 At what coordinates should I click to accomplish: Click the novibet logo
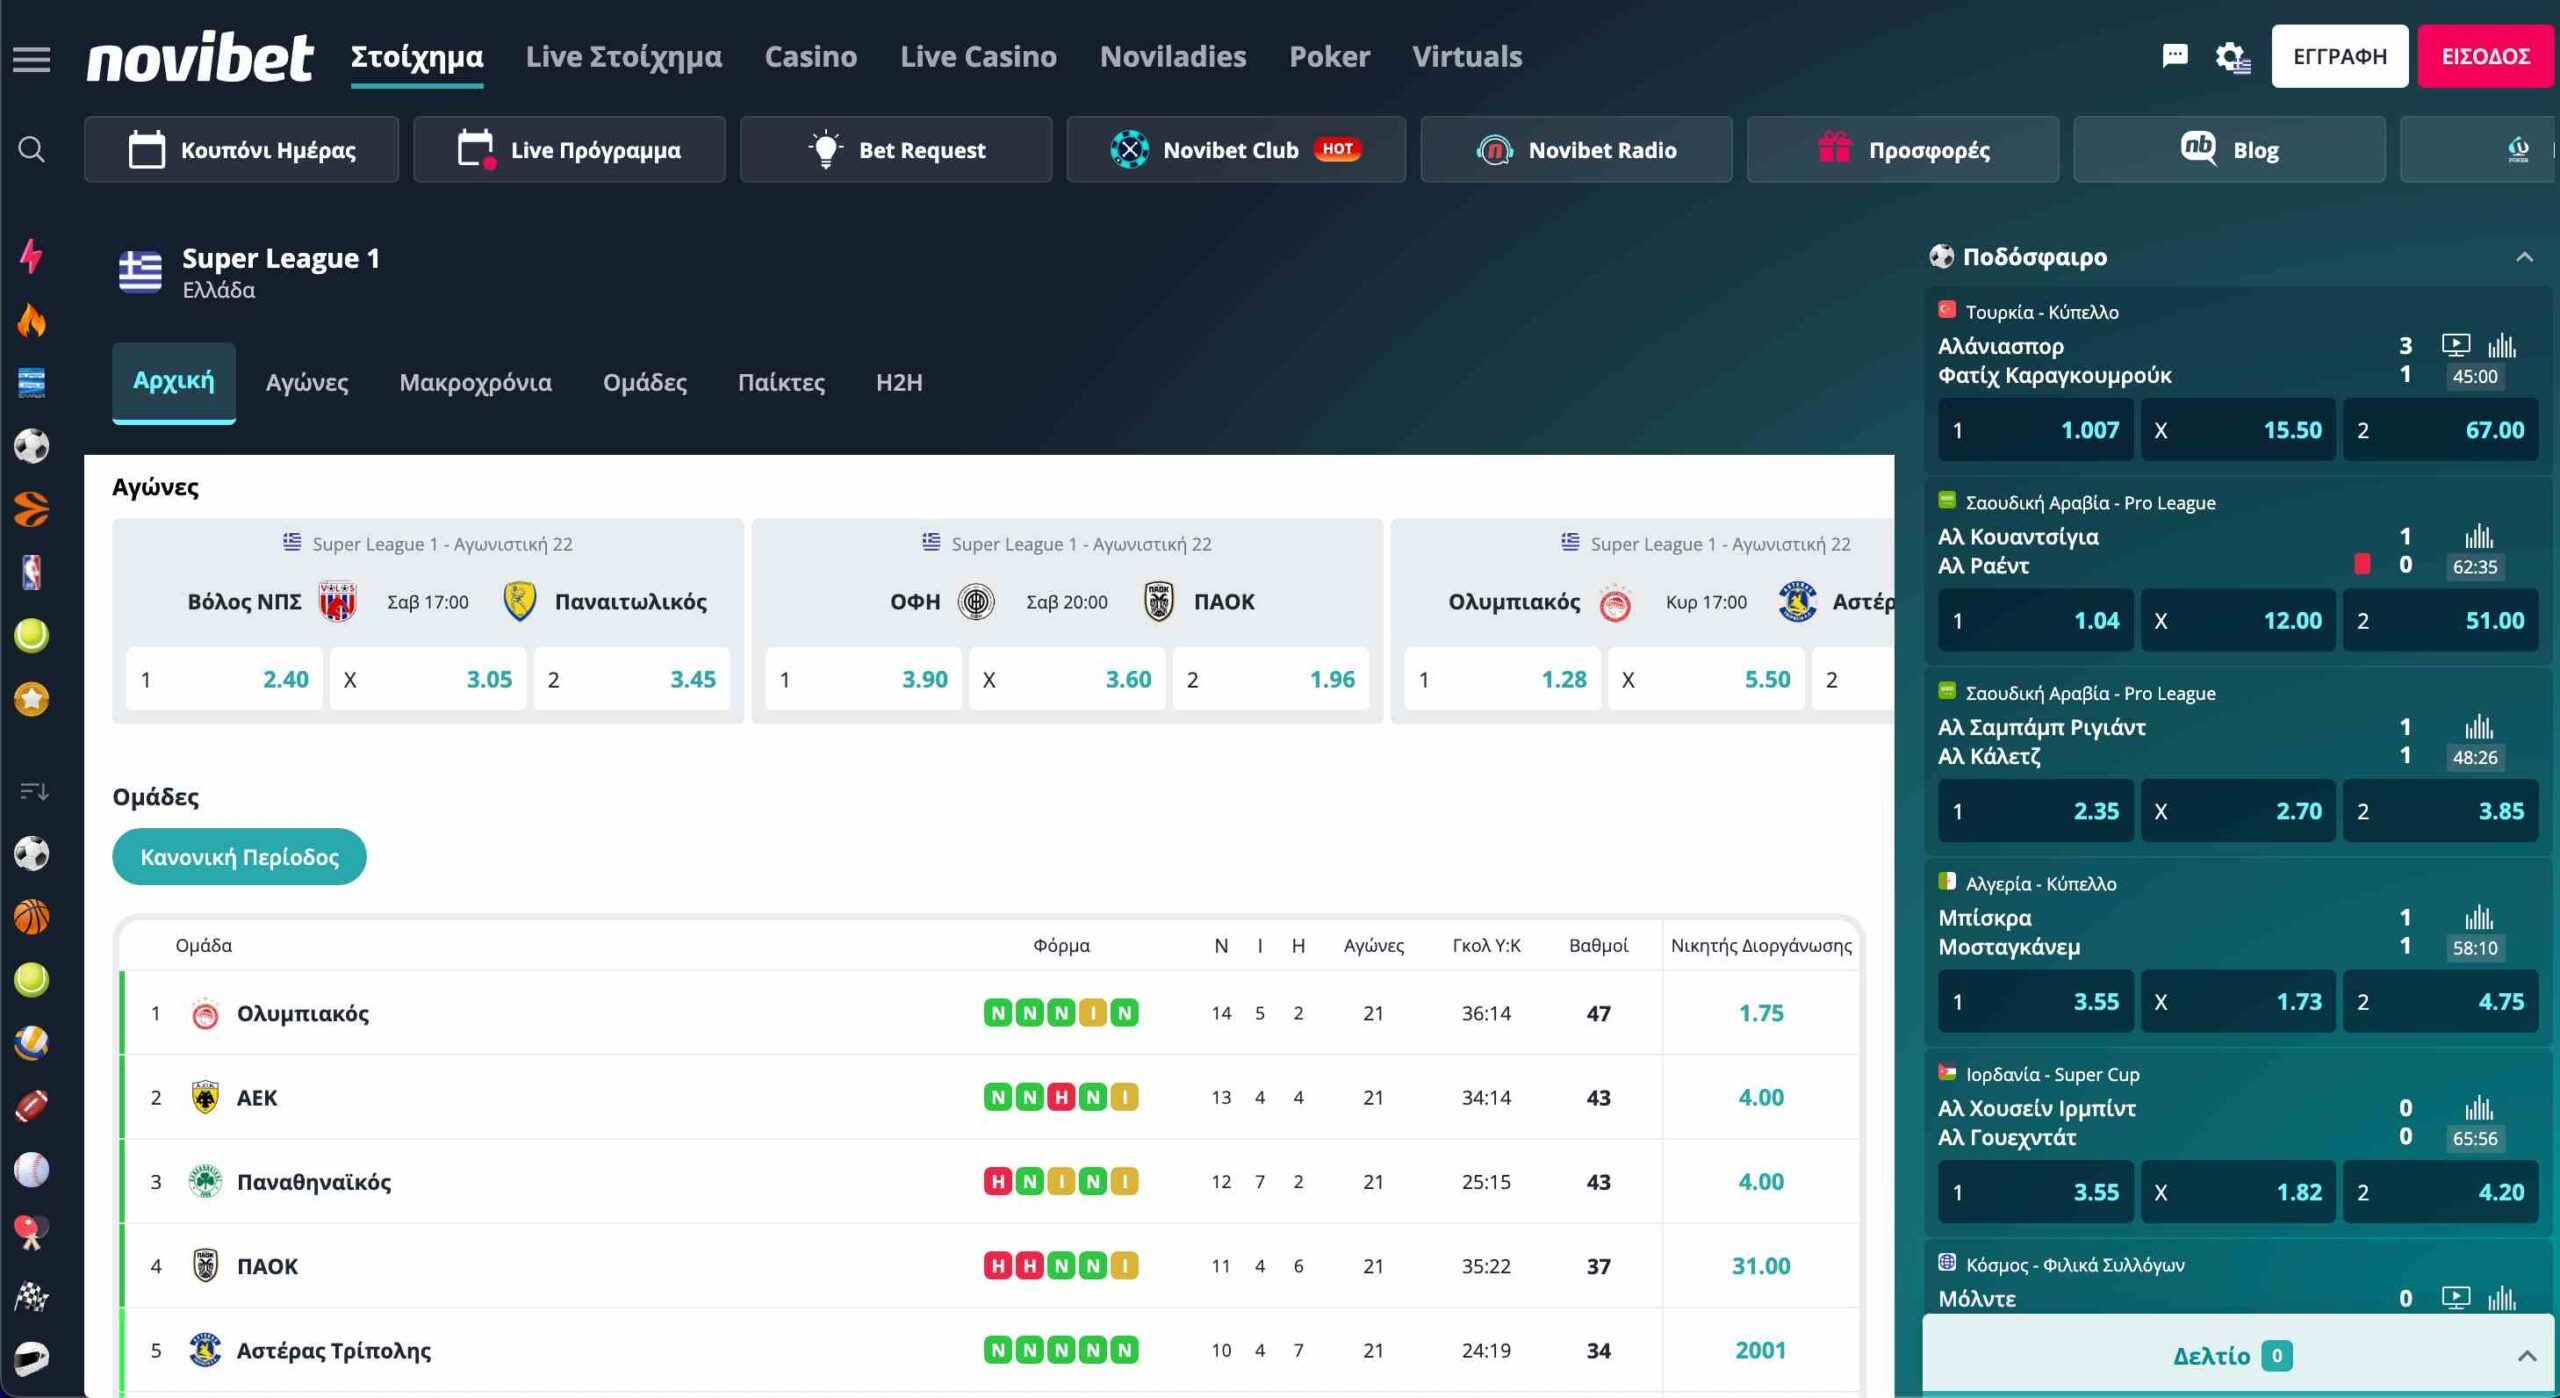pyautogui.click(x=200, y=57)
